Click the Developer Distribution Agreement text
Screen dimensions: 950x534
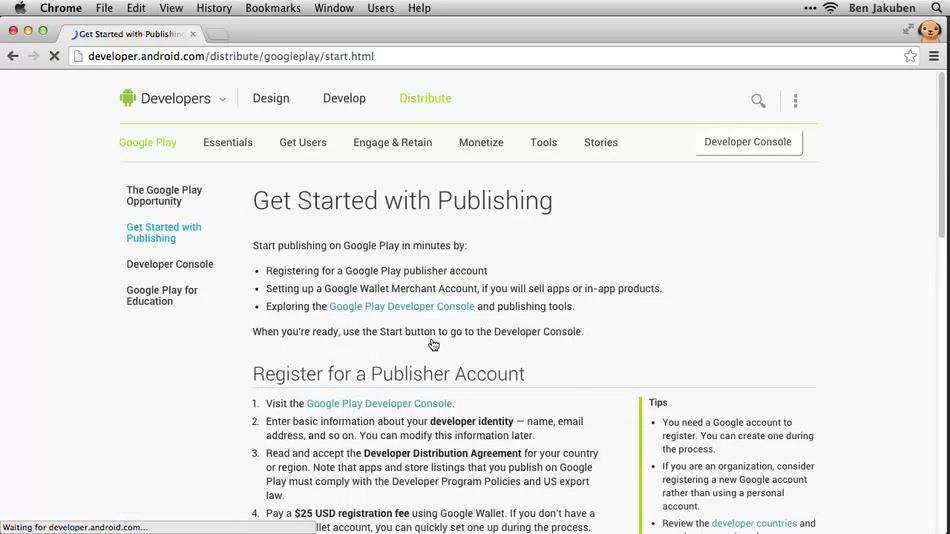442,453
